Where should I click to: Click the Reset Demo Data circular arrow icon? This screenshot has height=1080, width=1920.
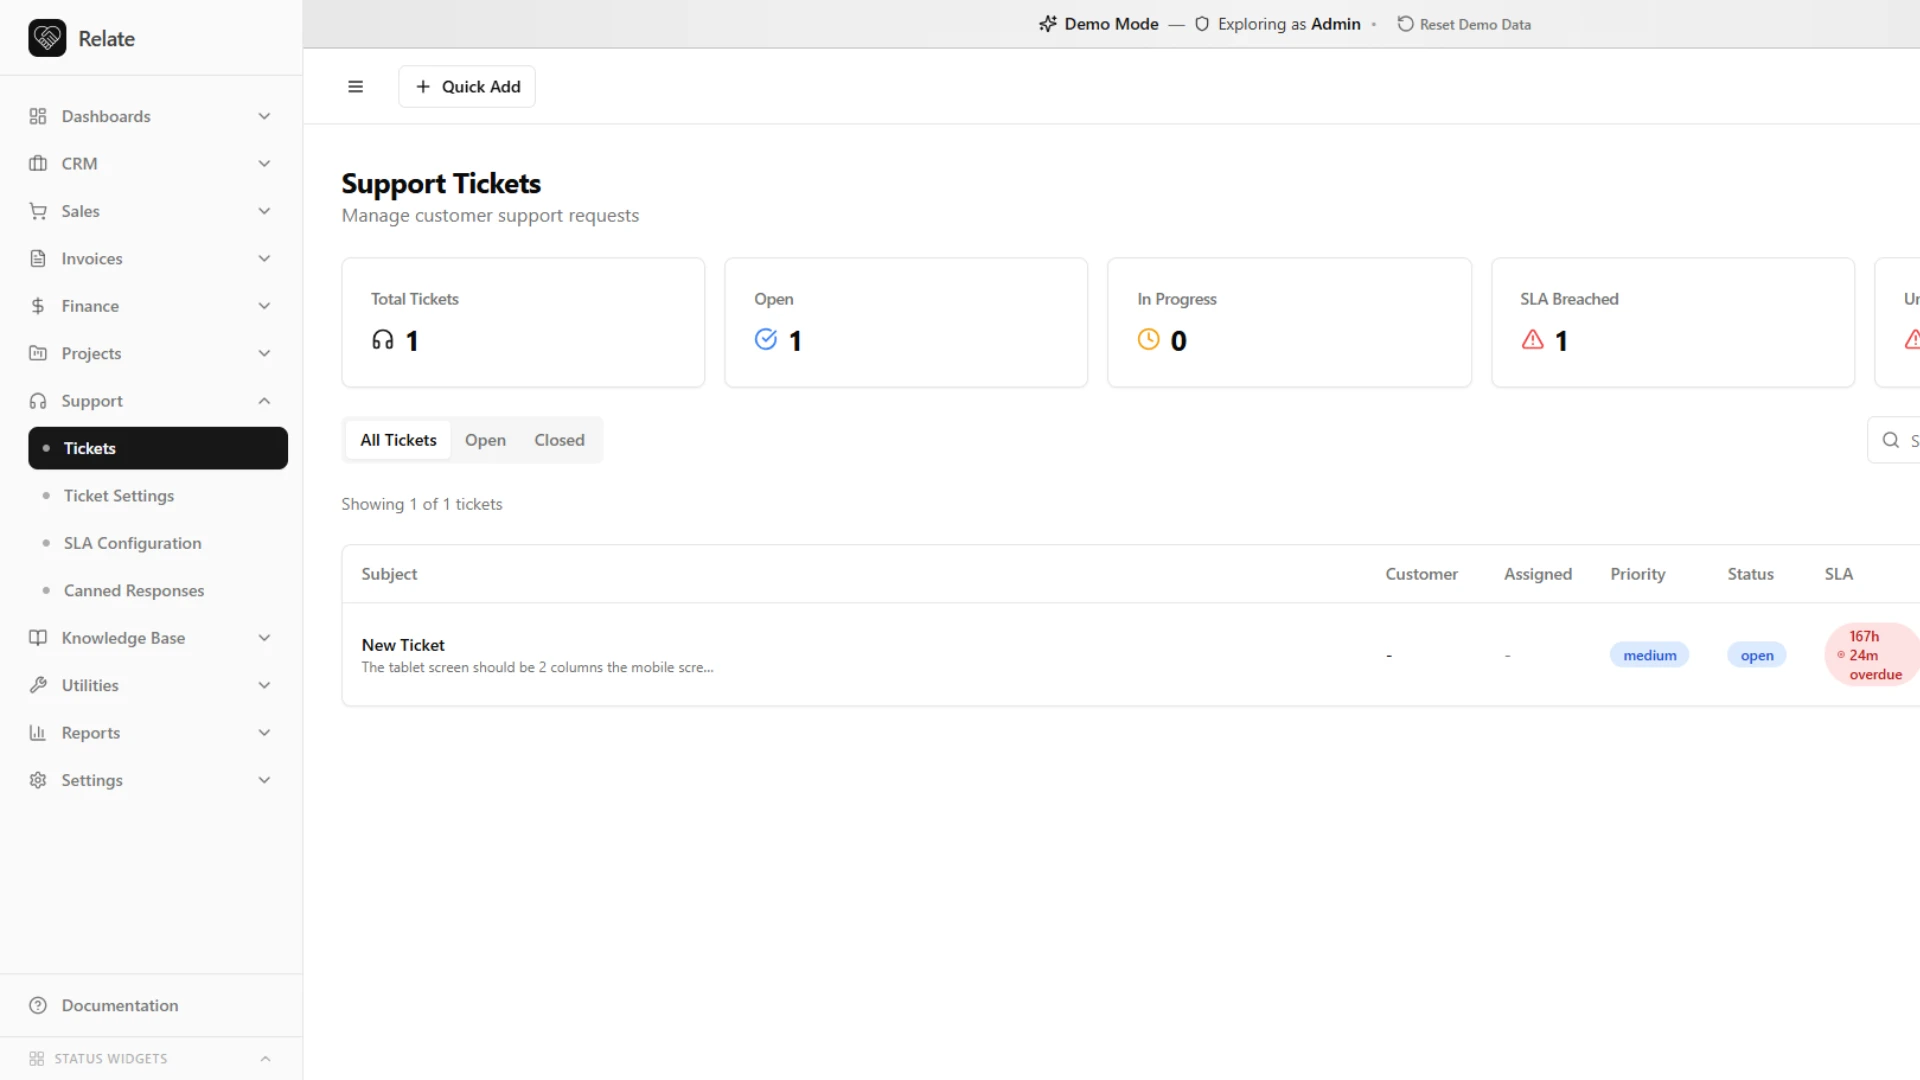1405,24
